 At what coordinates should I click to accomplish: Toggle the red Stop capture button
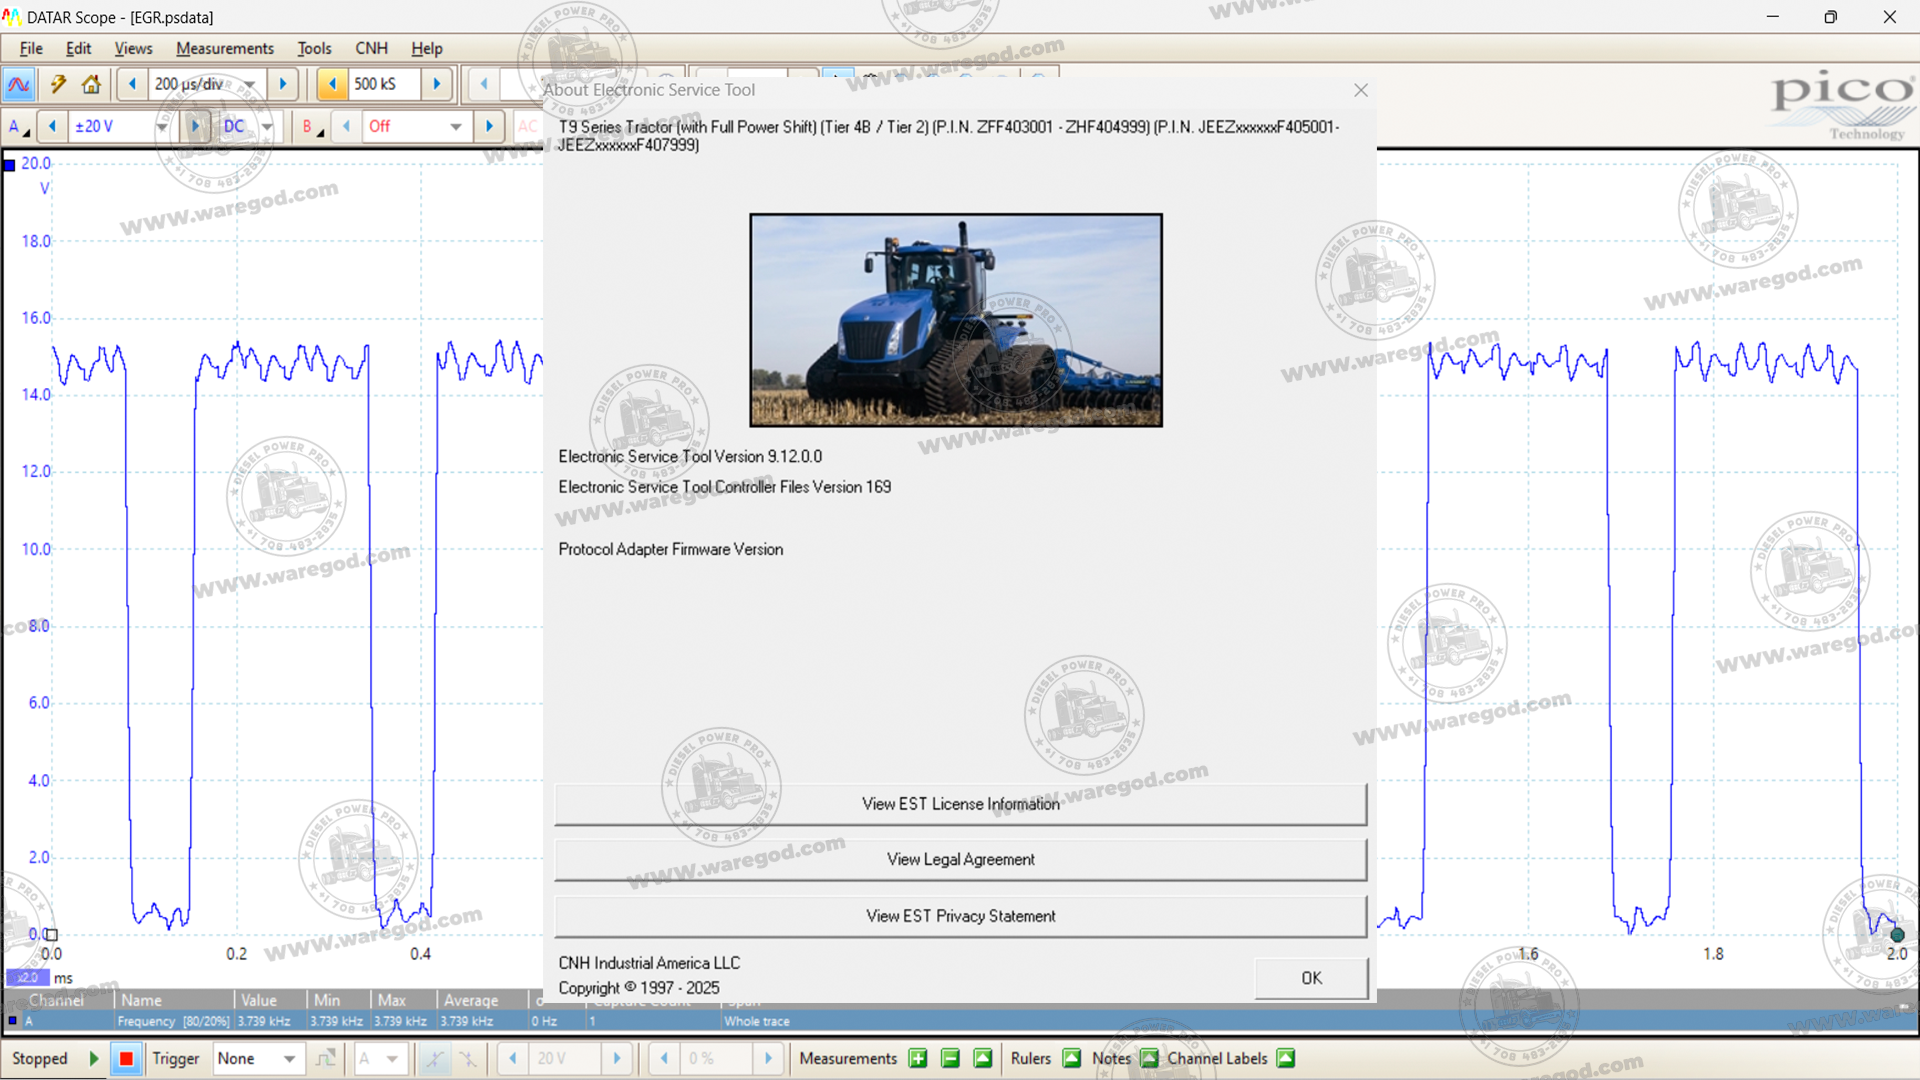point(126,1059)
